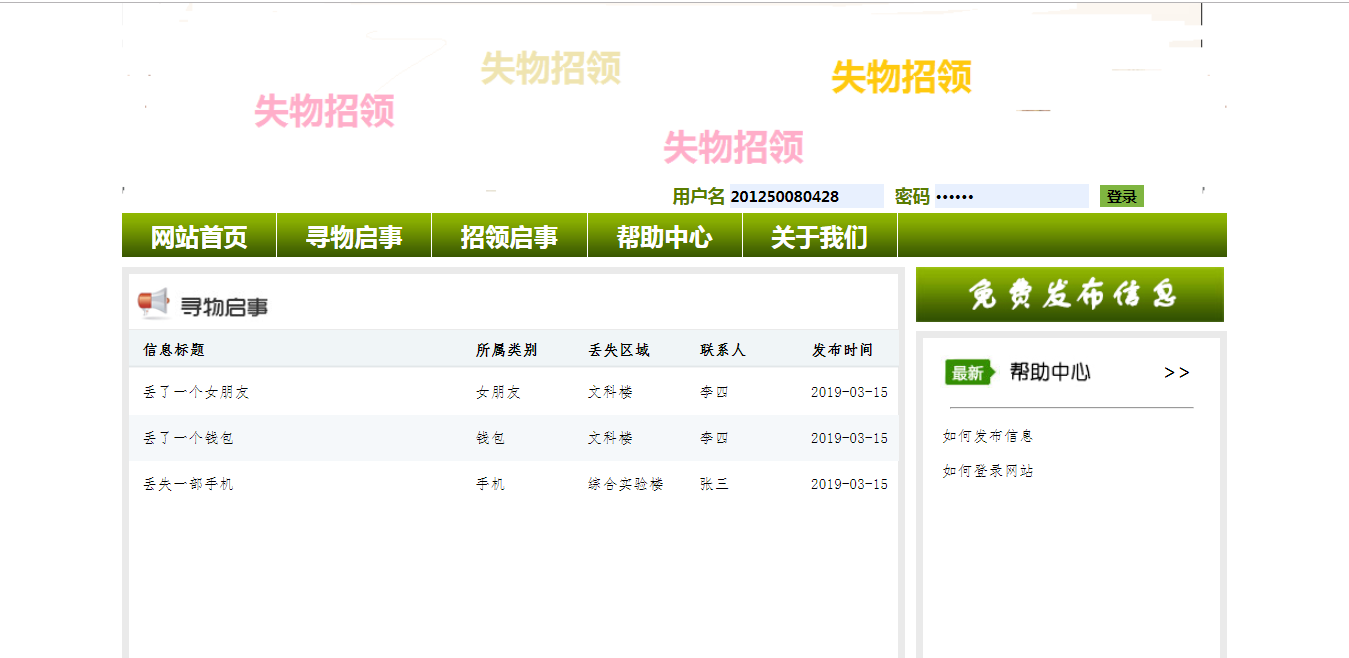Expand 帮助中心 with the >> arrows

(x=1177, y=373)
